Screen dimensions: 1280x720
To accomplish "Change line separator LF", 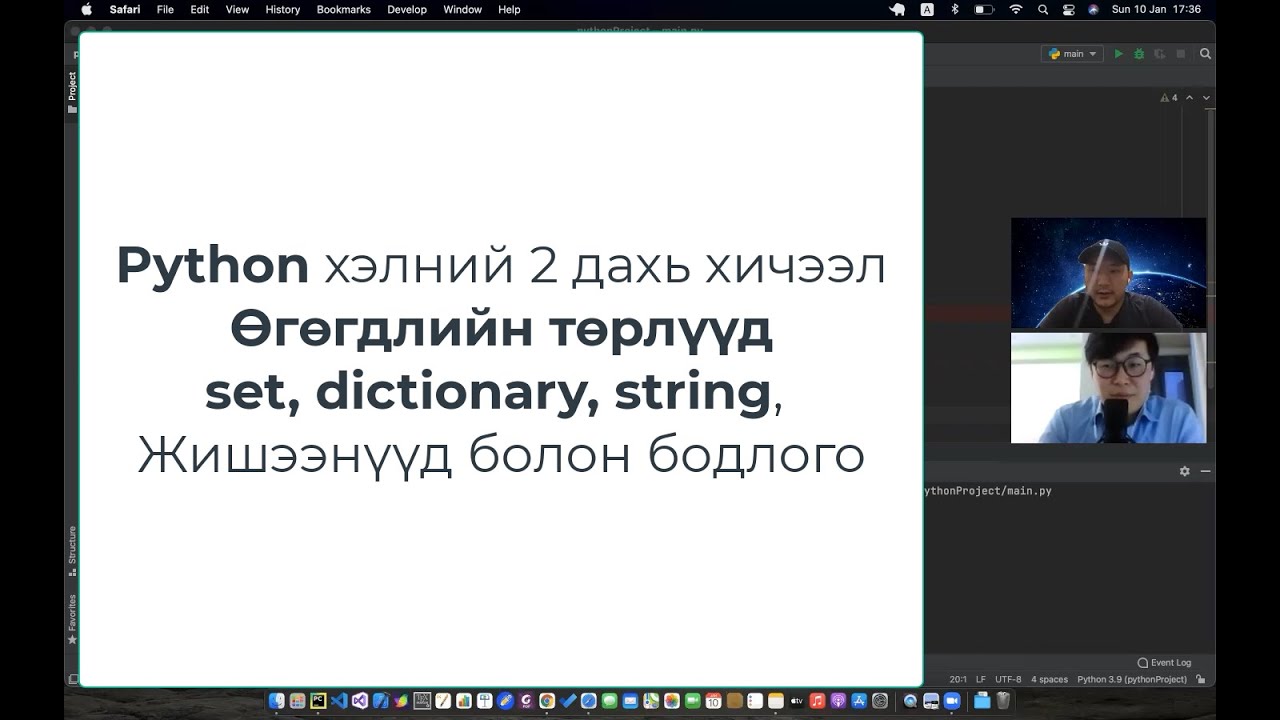I will click(981, 679).
